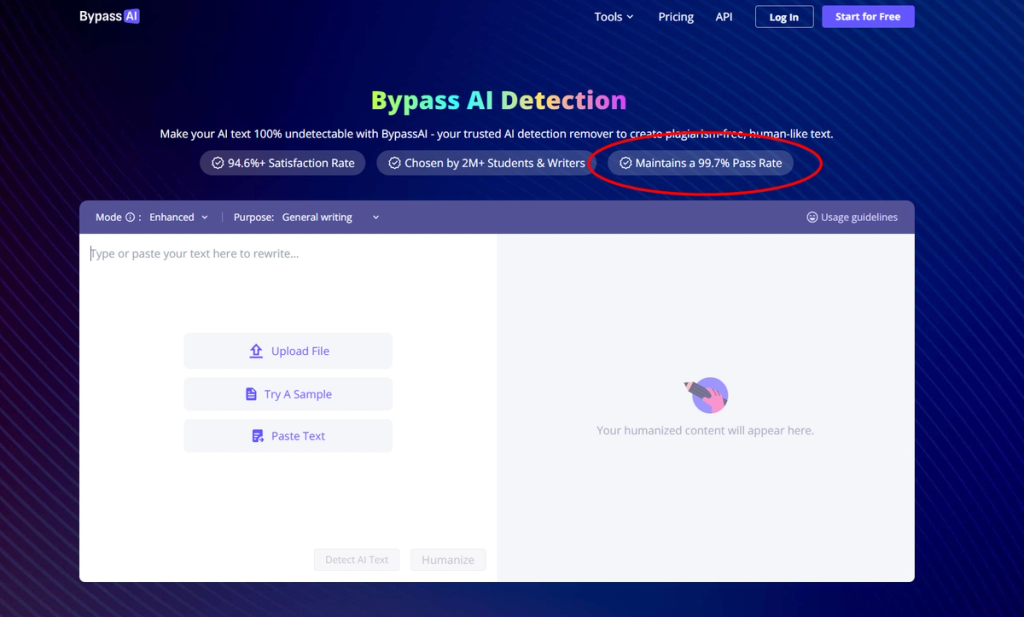Open the API page

[724, 17]
